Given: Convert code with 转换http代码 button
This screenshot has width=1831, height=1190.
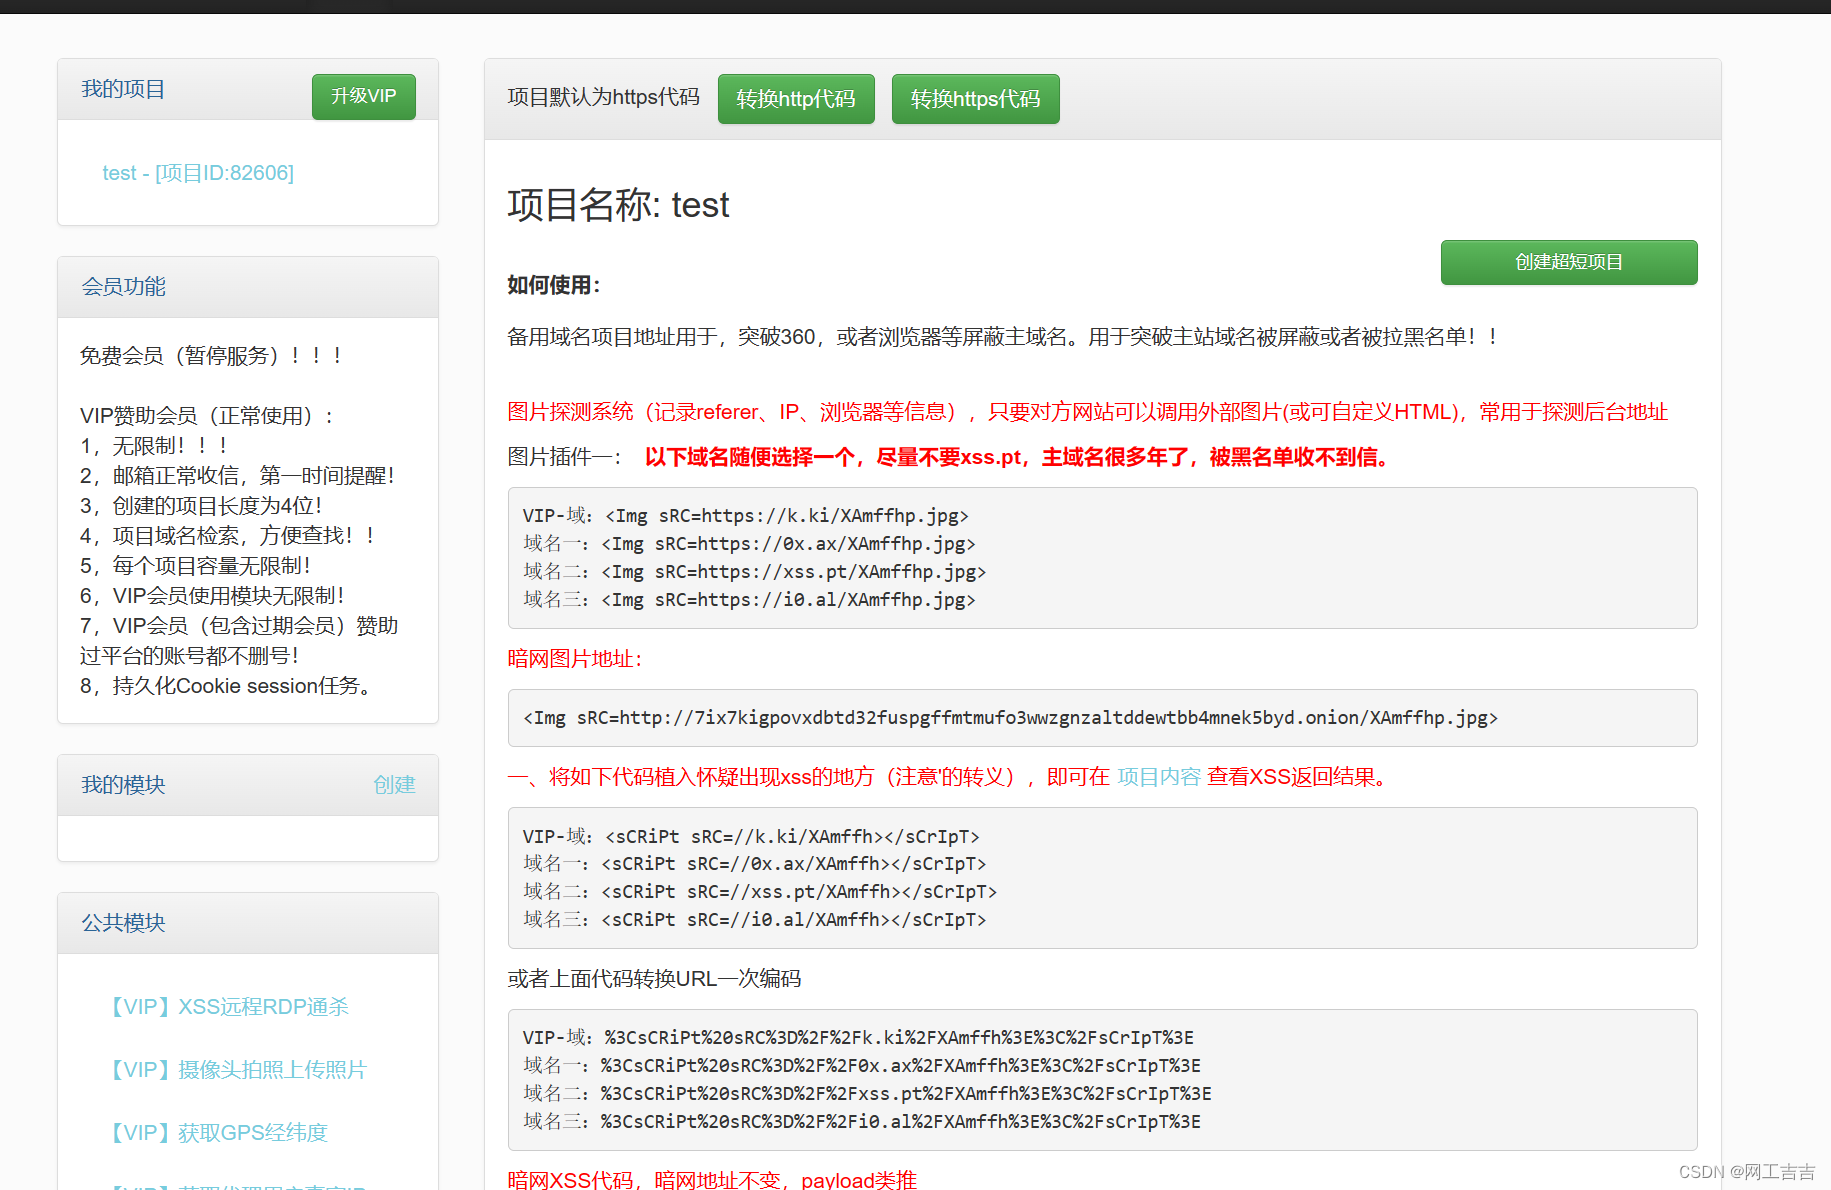Looking at the screenshot, I should (x=796, y=99).
